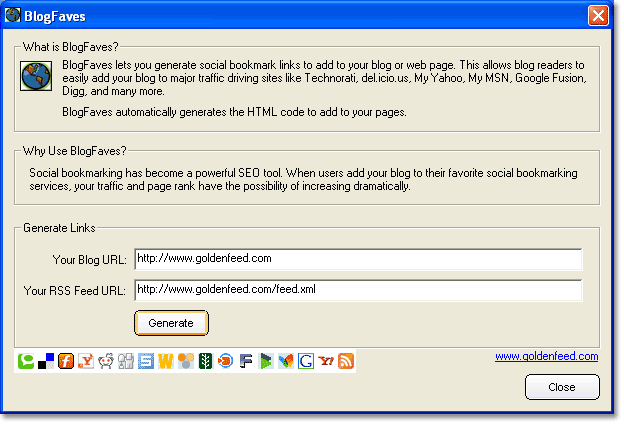The width and height of the screenshot is (624, 424).
Task: Click the yellow 'W' icon
Action: click(166, 361)
